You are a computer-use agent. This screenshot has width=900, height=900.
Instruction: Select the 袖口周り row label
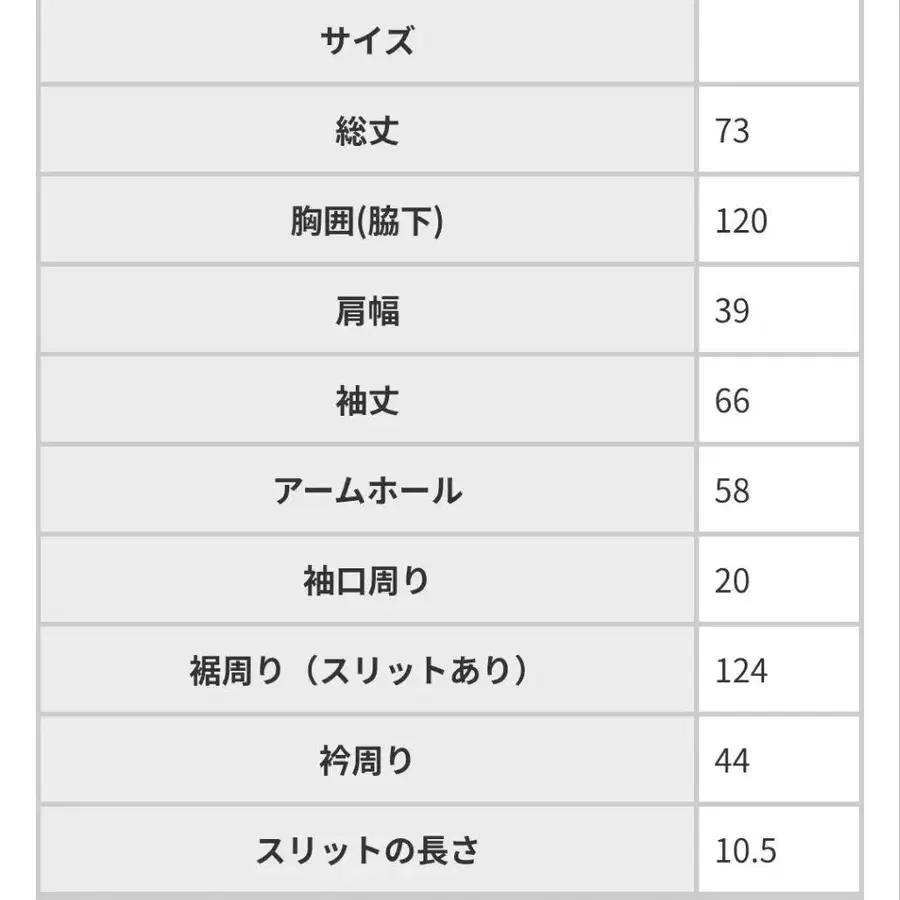pos(367,581)
